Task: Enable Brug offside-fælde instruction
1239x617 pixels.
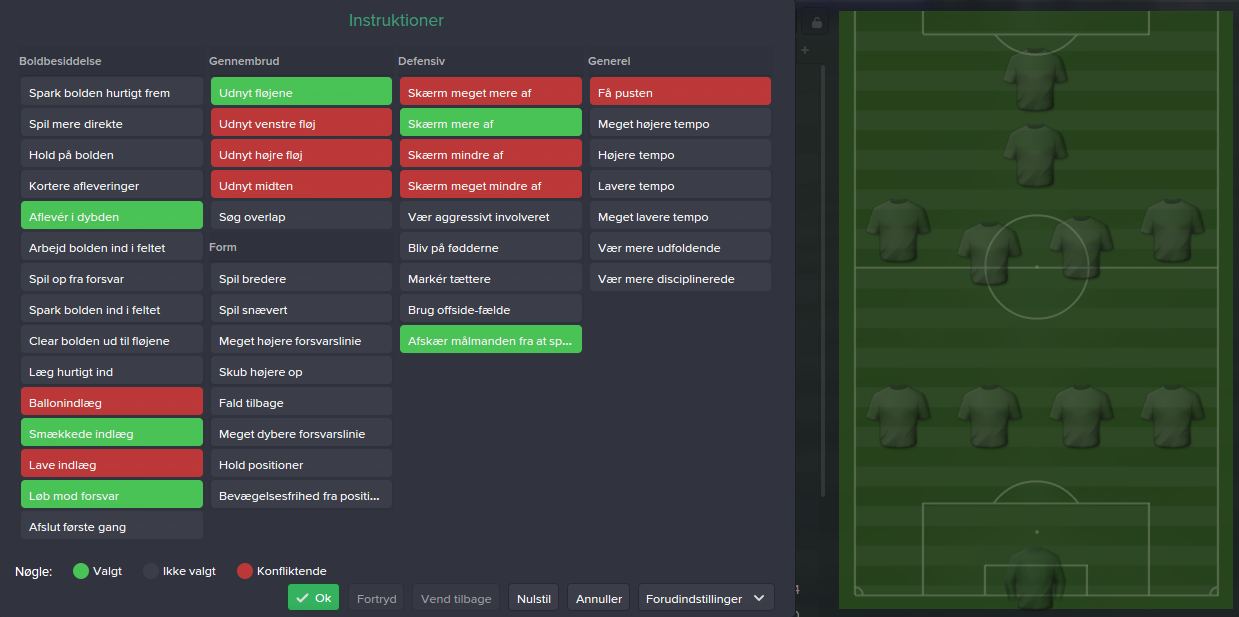Action: 490,309
